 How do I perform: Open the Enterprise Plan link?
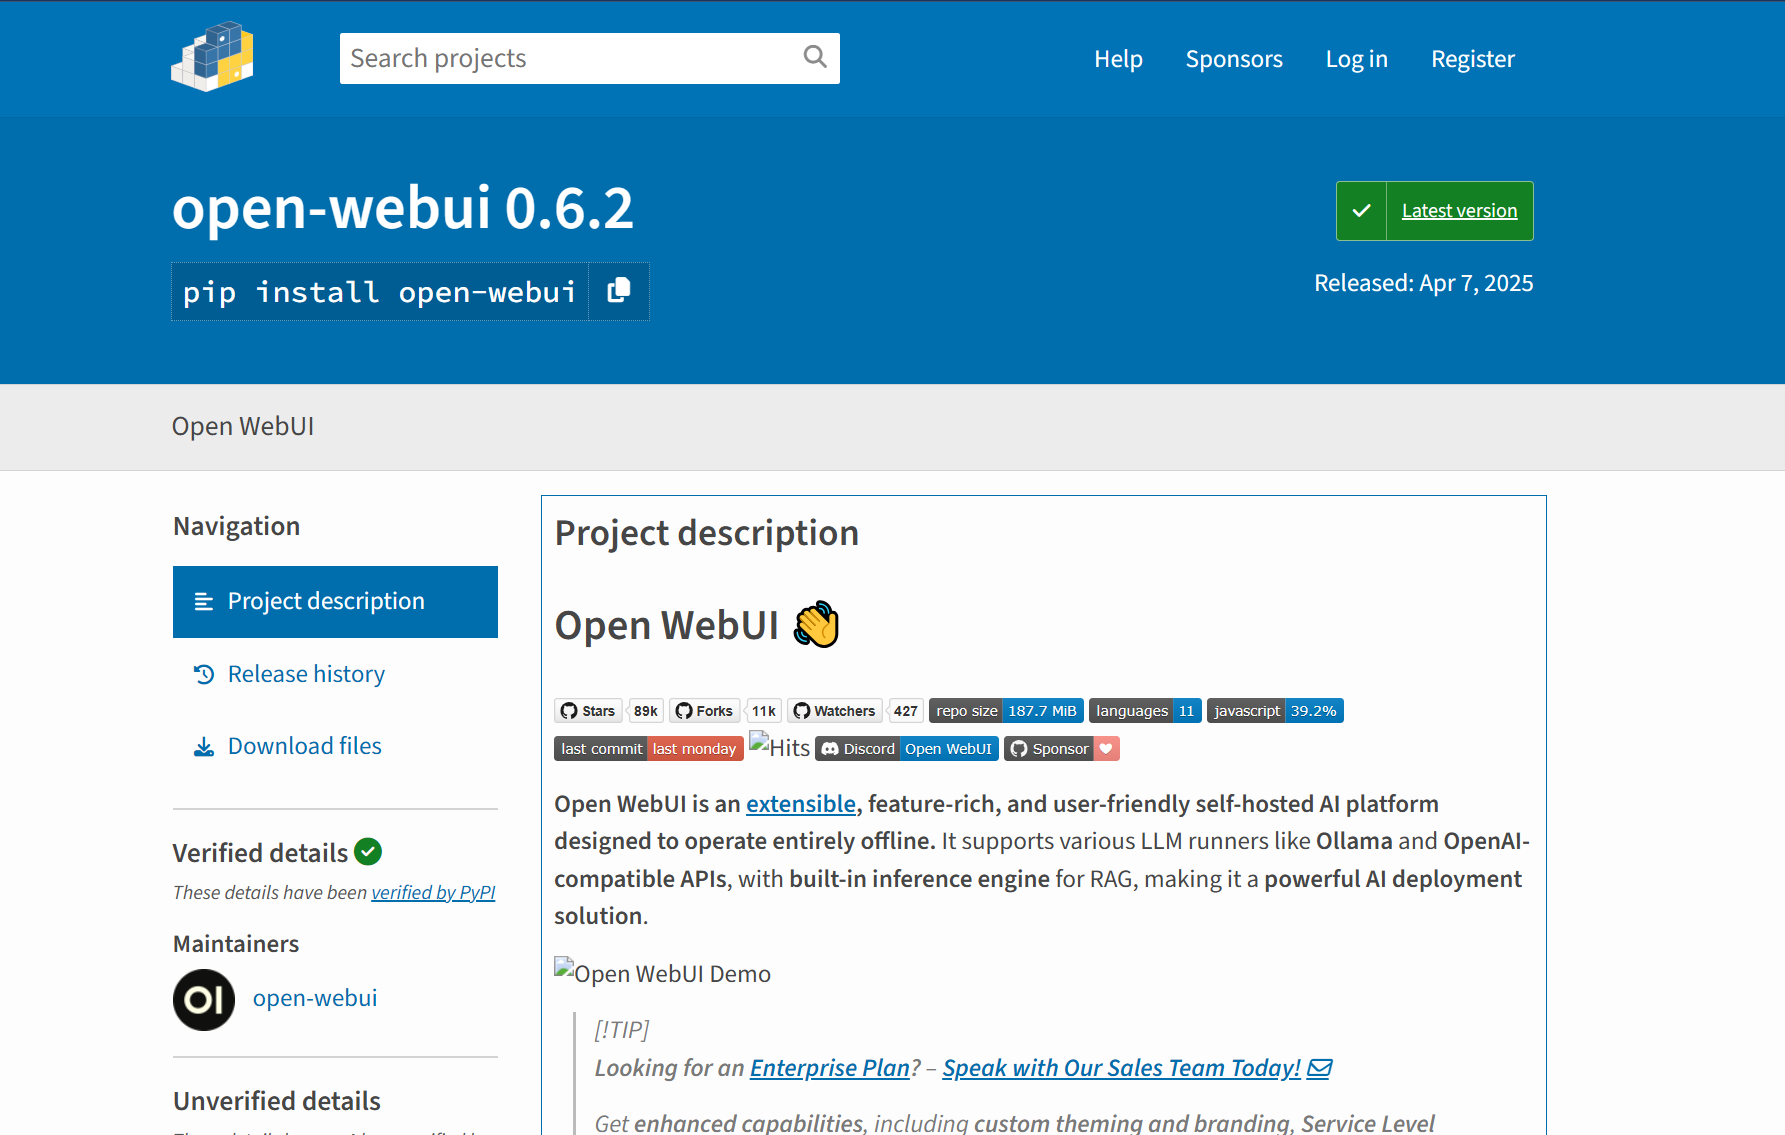click(830, 1068)
